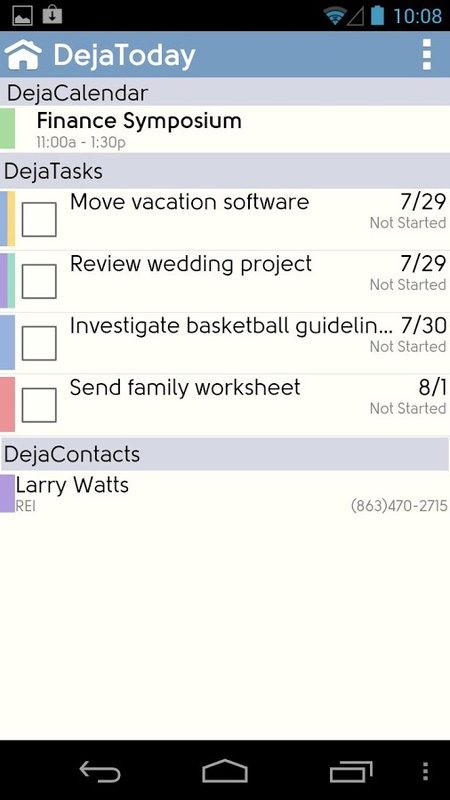The height and width of the screenshot is (800, 450).
Task: Open the three-dot overflow menu in header
Action: tap(427, 54)
